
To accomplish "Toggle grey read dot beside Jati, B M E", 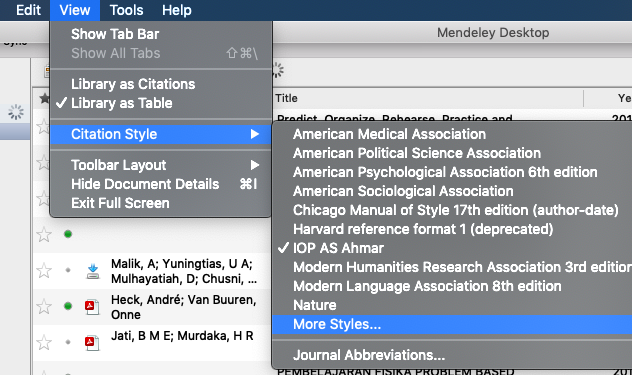I will coord(68,342).
